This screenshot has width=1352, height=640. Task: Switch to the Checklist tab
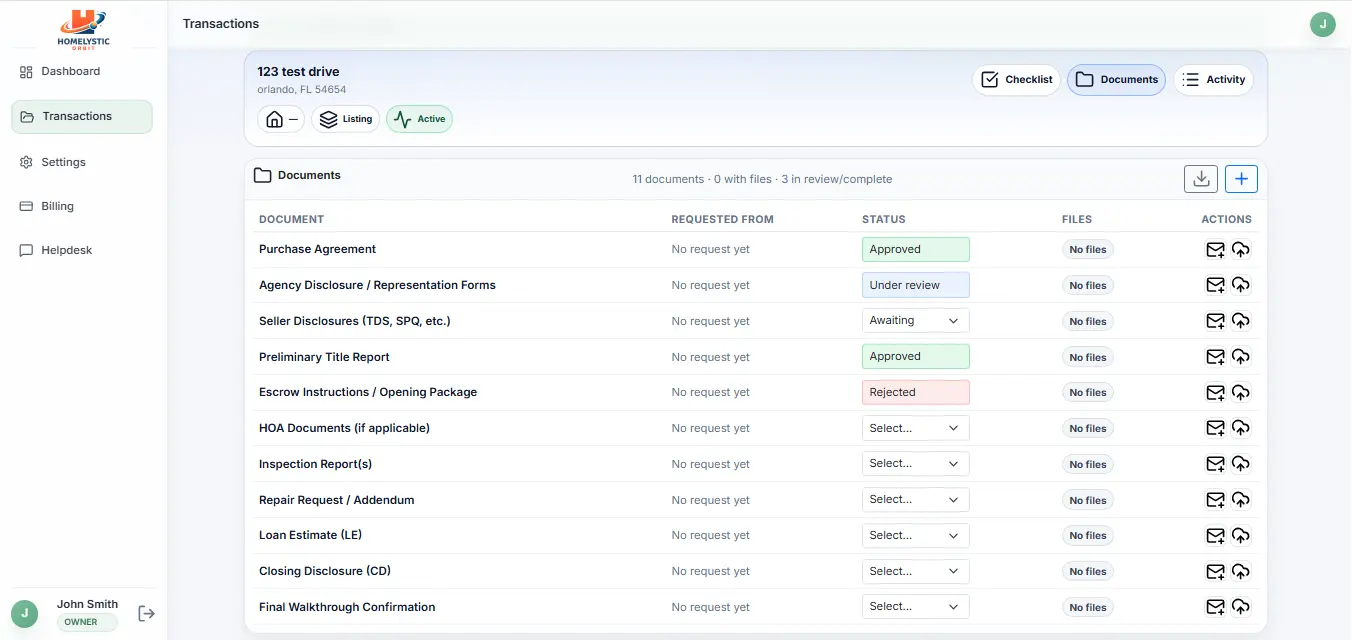pyautogui.click(x=1016, y=79)
